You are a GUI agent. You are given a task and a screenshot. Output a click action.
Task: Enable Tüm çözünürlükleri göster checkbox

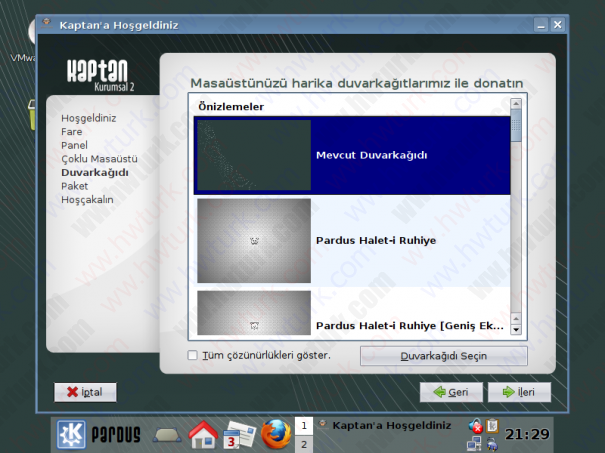[192, 355]
